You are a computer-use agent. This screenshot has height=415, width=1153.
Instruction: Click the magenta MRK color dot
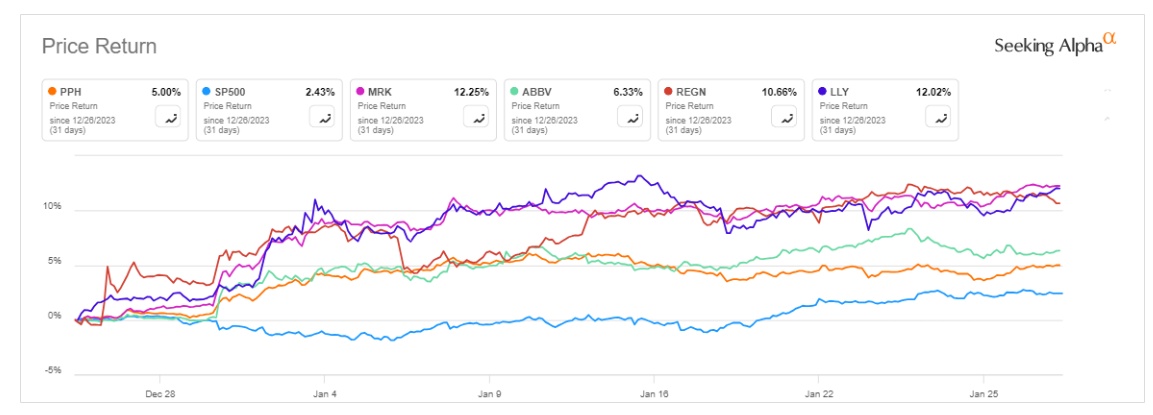(361, 92)
